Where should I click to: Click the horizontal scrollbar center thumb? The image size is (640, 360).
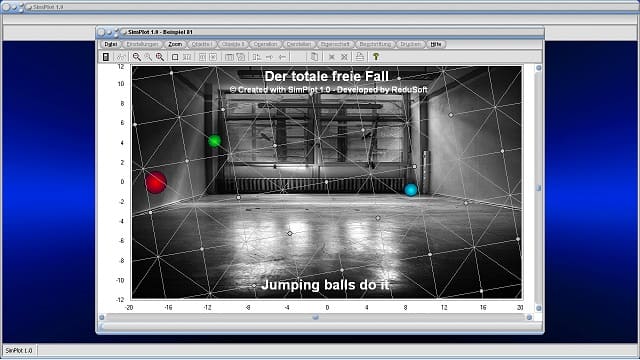tap(316, 317)
